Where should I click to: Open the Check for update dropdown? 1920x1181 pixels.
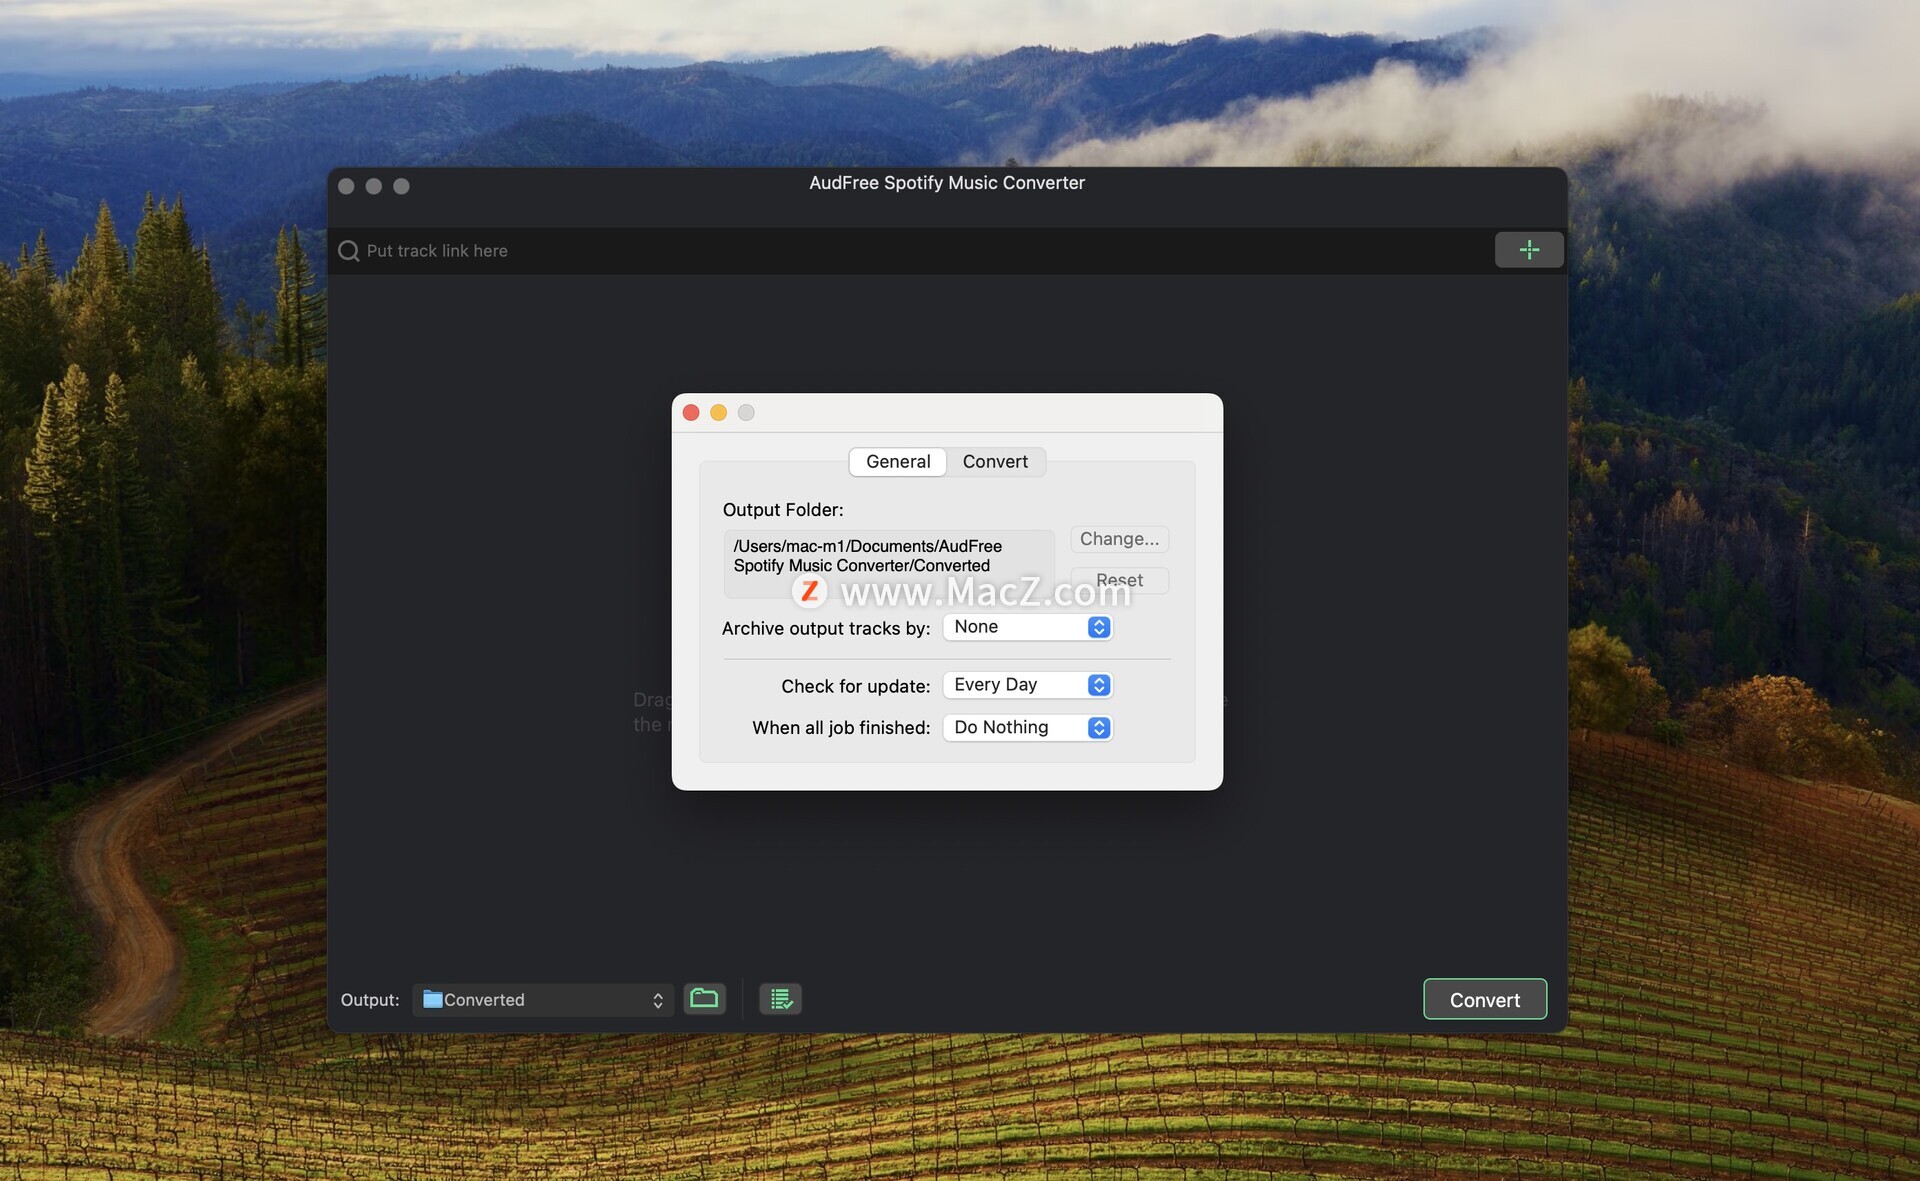click(x=1028, y=685)
